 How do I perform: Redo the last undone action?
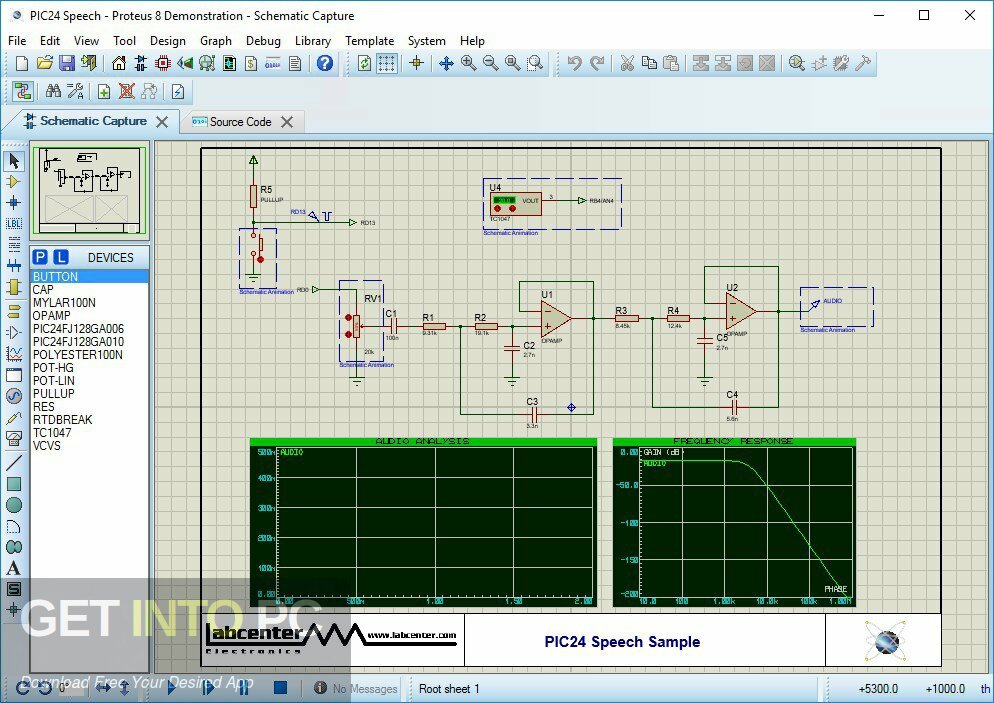click(597, 63)
